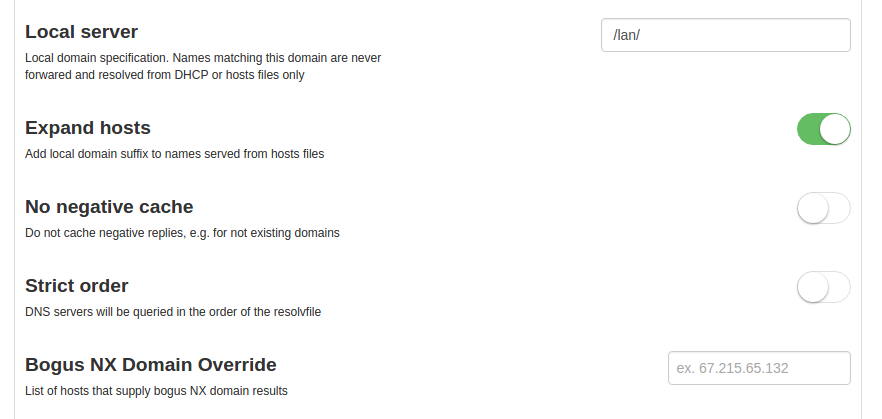Click the Local server input field
The width and height of the screenshot is (882, 419).
(x=725, y=34)
